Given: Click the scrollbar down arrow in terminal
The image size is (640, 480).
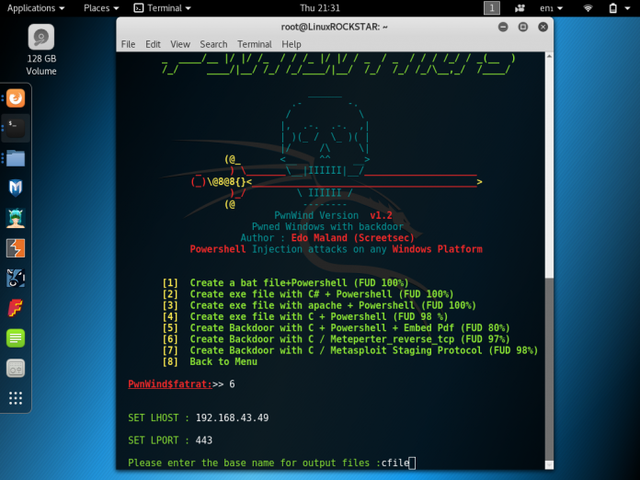Looking at the screenshot, I should point(549,465).
